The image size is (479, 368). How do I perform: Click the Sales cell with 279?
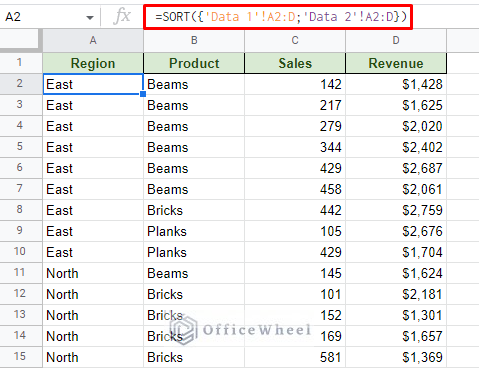295,126
